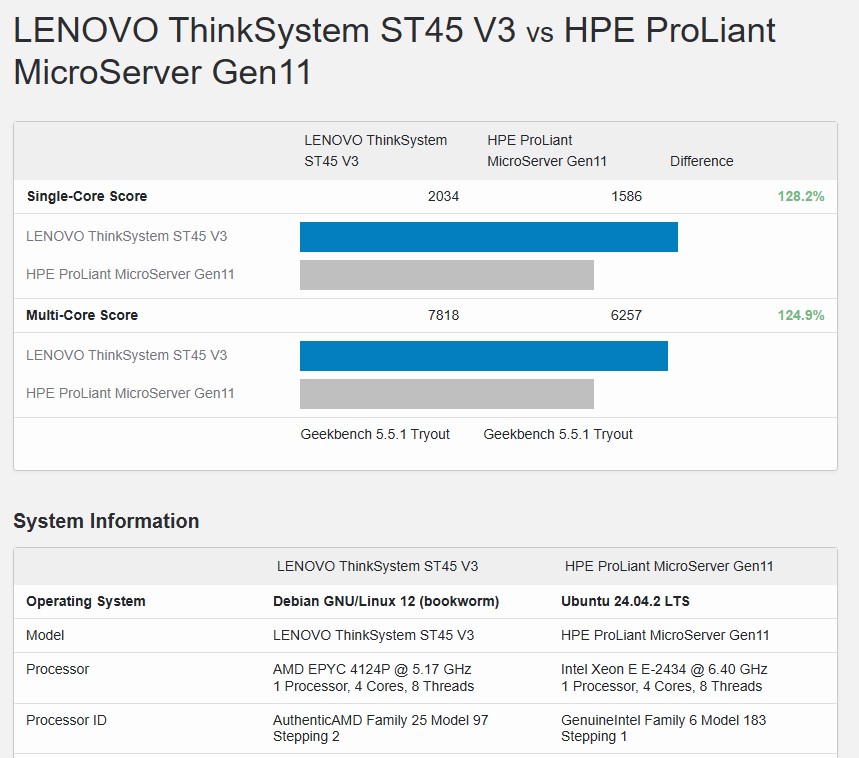Click the blue Lenovo multi-core score bar
Screen dimensions: 859x758
click(x=484, y=356)
